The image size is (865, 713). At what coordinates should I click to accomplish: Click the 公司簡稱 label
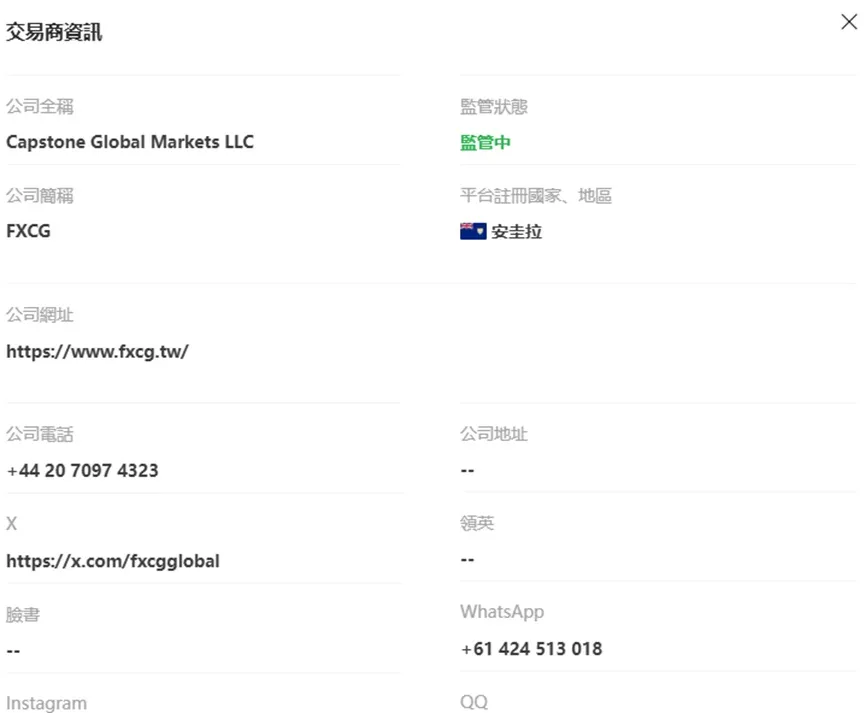click(x=40, y=196)
